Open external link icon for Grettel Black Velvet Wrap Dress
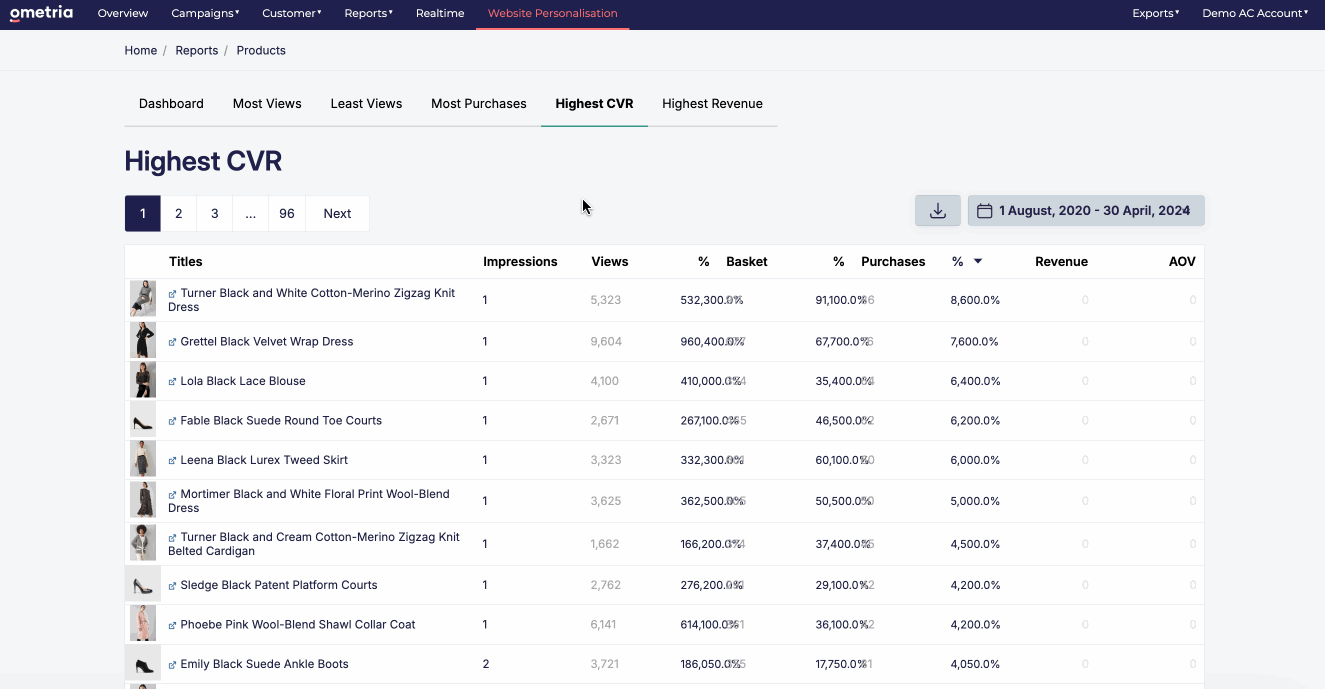This screenshot has height=689, width=1325. (x=173, y=342)
